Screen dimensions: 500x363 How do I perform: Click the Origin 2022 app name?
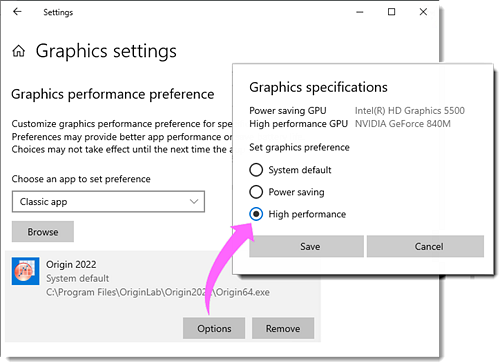71,264
